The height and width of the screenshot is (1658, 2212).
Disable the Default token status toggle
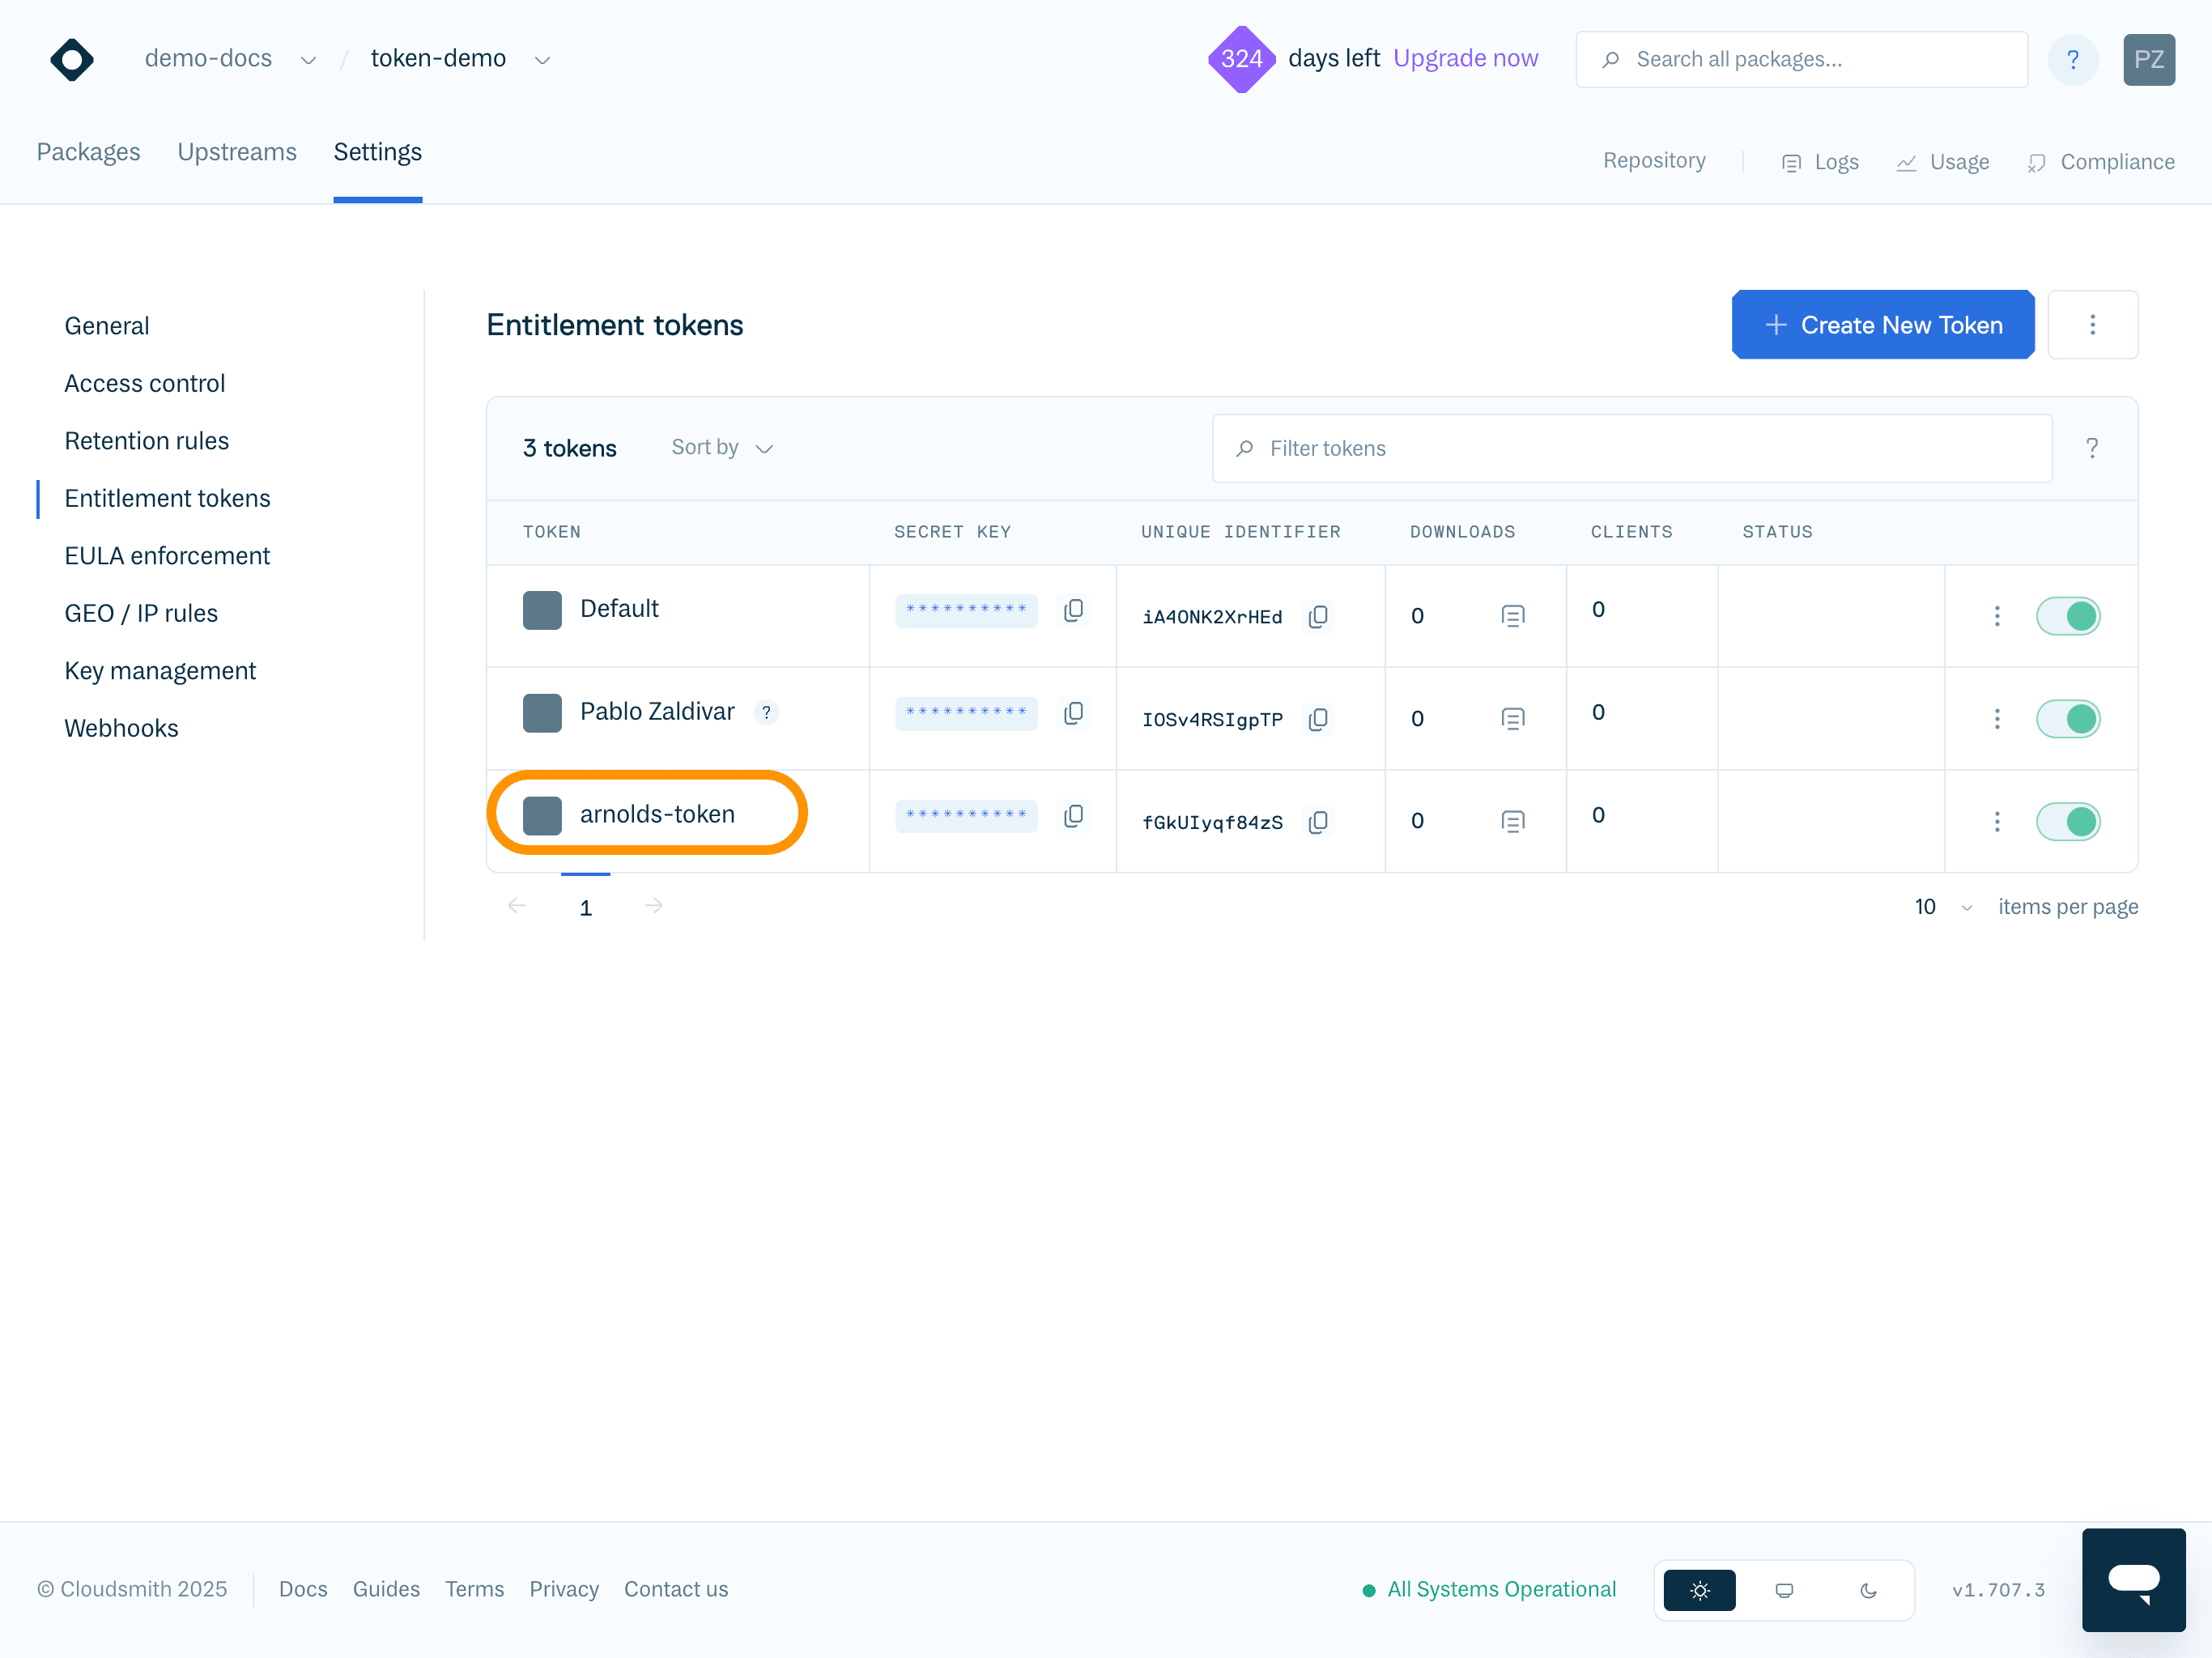[2069, 616]
